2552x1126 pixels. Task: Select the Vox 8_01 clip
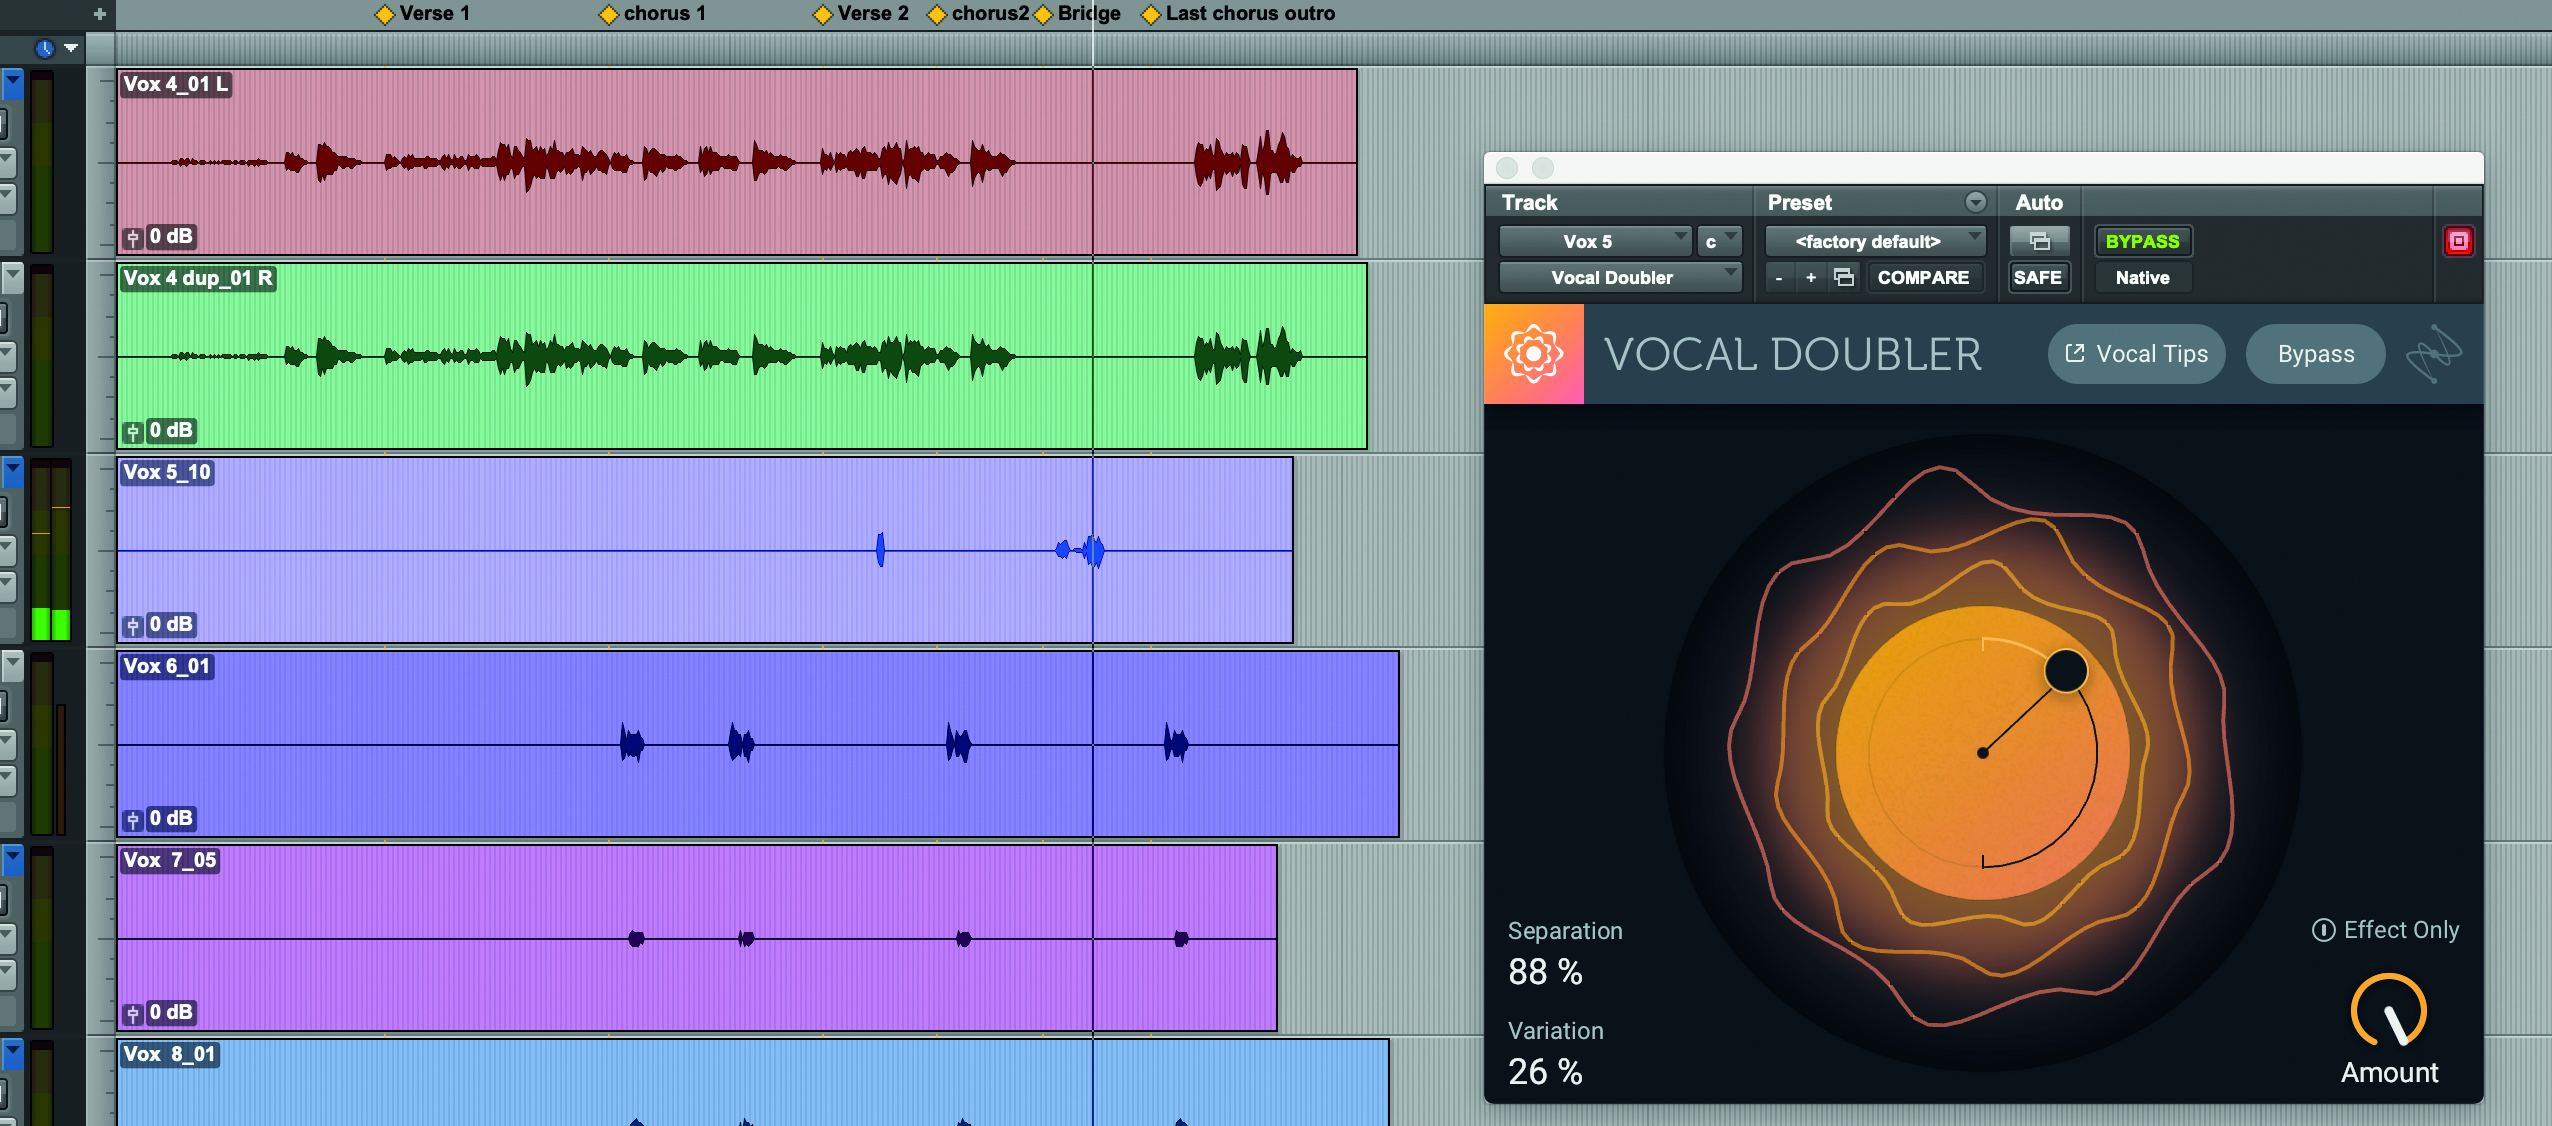(x=753, y=1083)
